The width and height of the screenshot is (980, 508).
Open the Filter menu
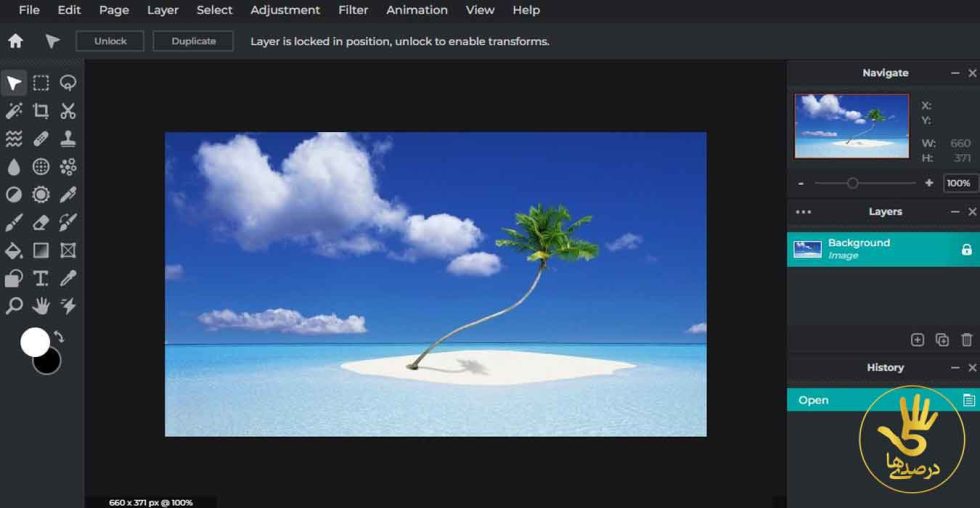tap(353, 10)
